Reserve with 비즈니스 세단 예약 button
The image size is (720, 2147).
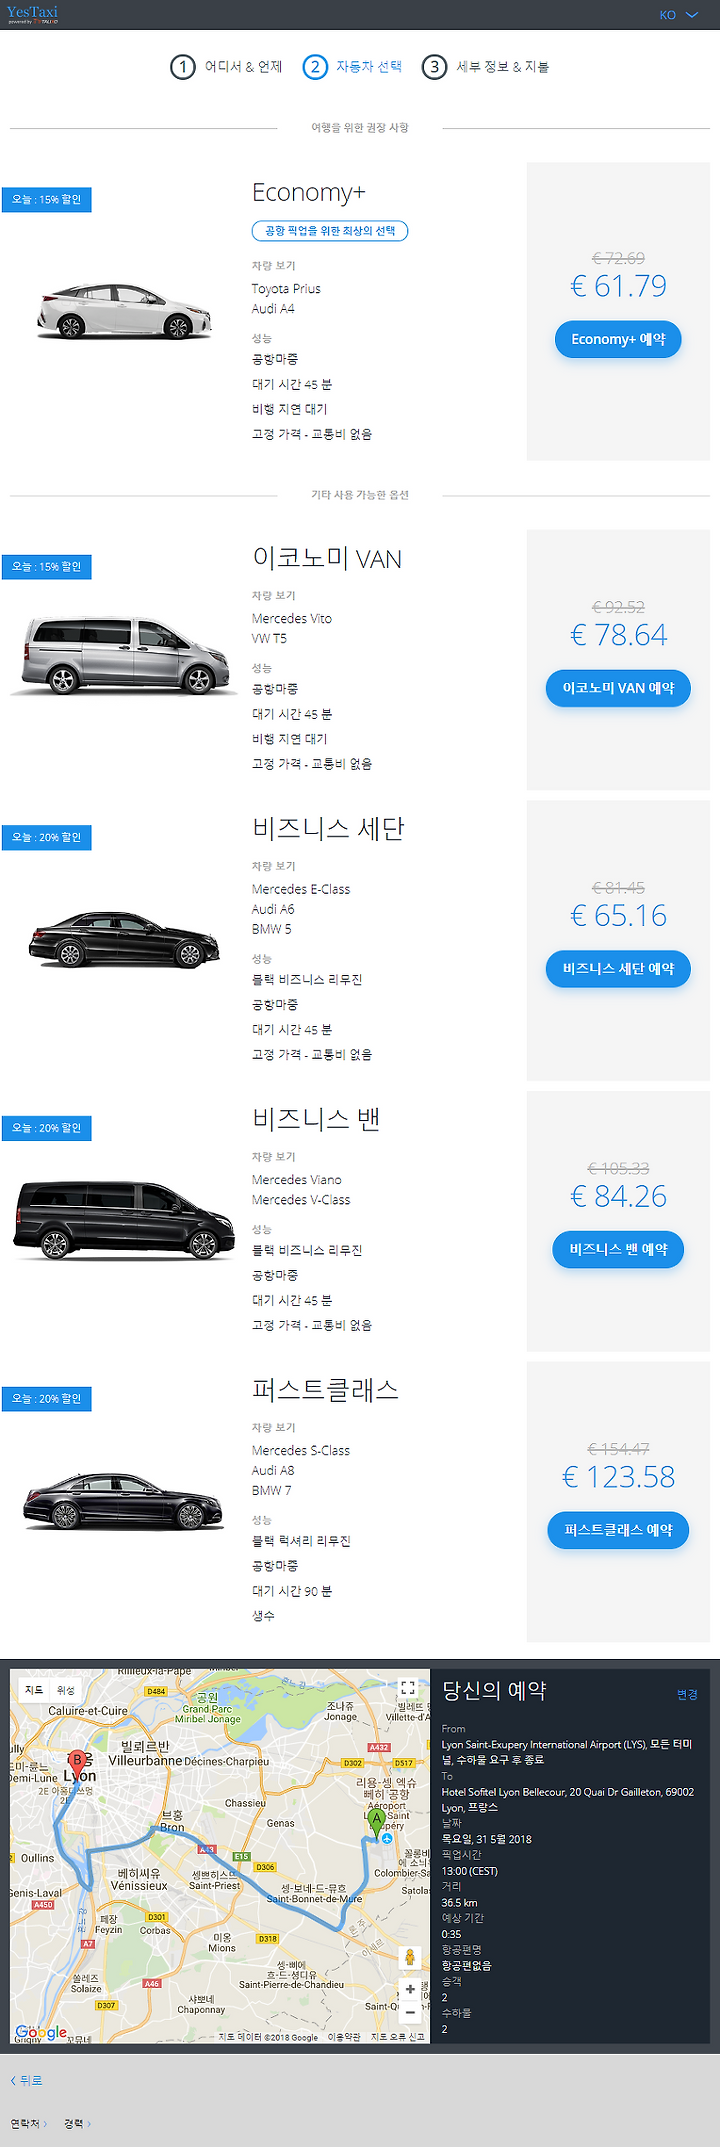(618, 968)
